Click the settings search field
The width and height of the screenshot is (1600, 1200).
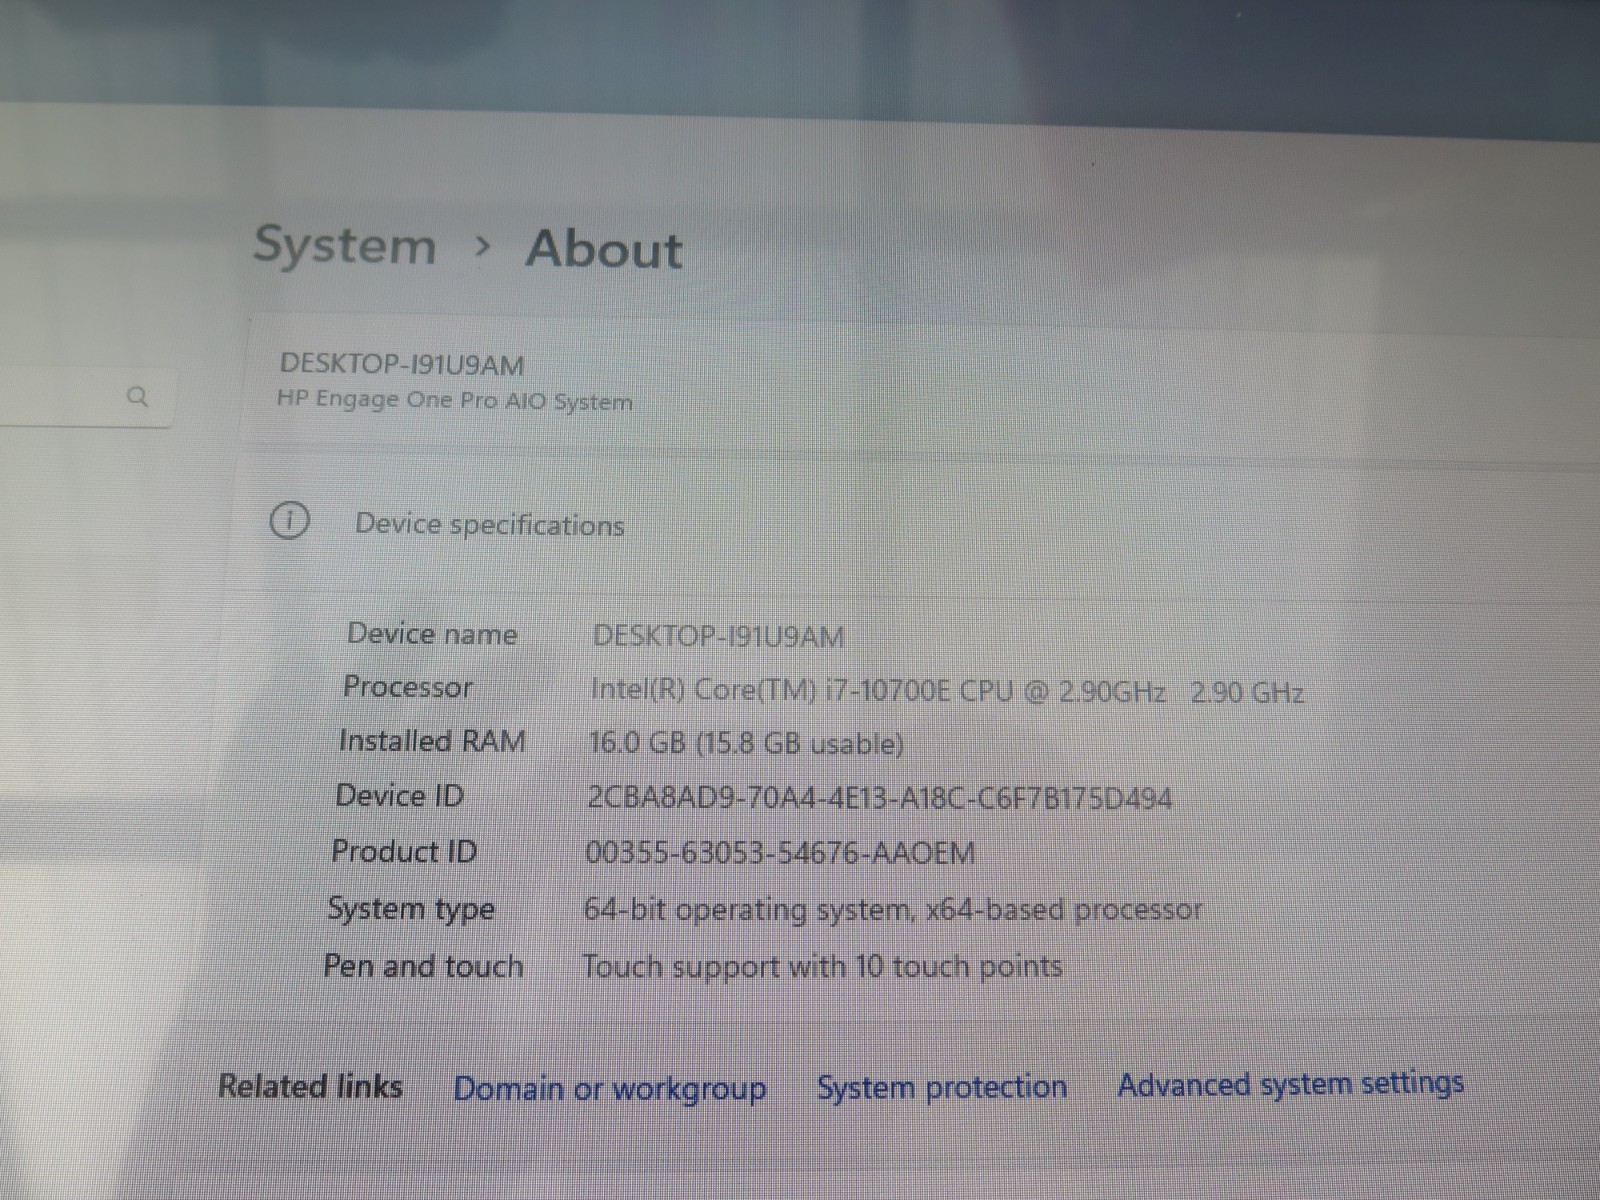tap(85, 397)
